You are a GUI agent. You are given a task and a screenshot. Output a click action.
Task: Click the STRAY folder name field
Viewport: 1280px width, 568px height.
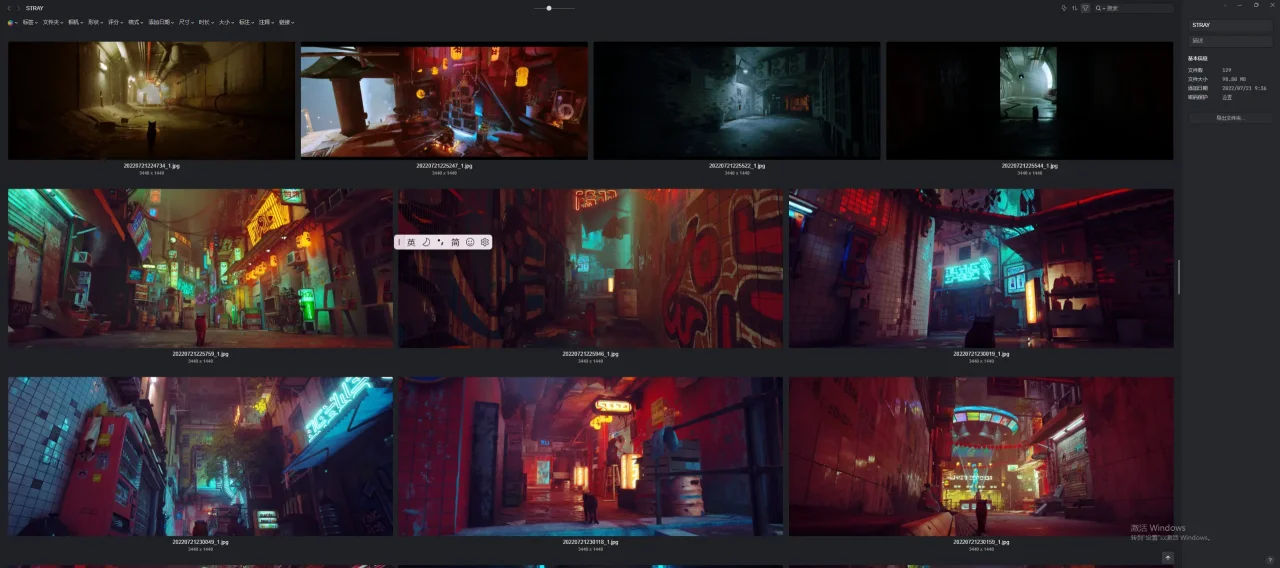click(1230, 25)
